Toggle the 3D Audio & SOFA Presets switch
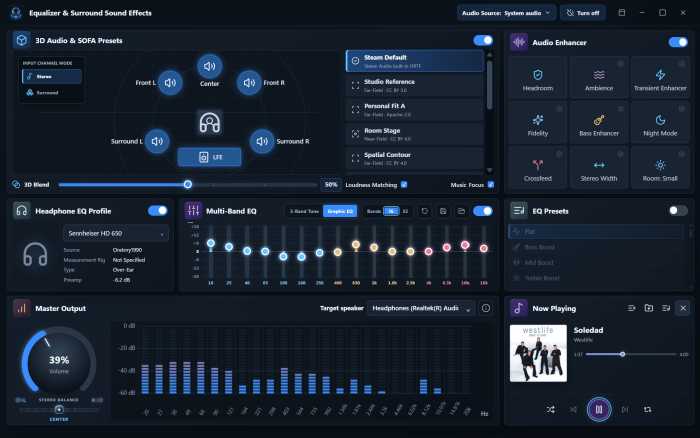The image size is (700, 438). tap(483, 41)
